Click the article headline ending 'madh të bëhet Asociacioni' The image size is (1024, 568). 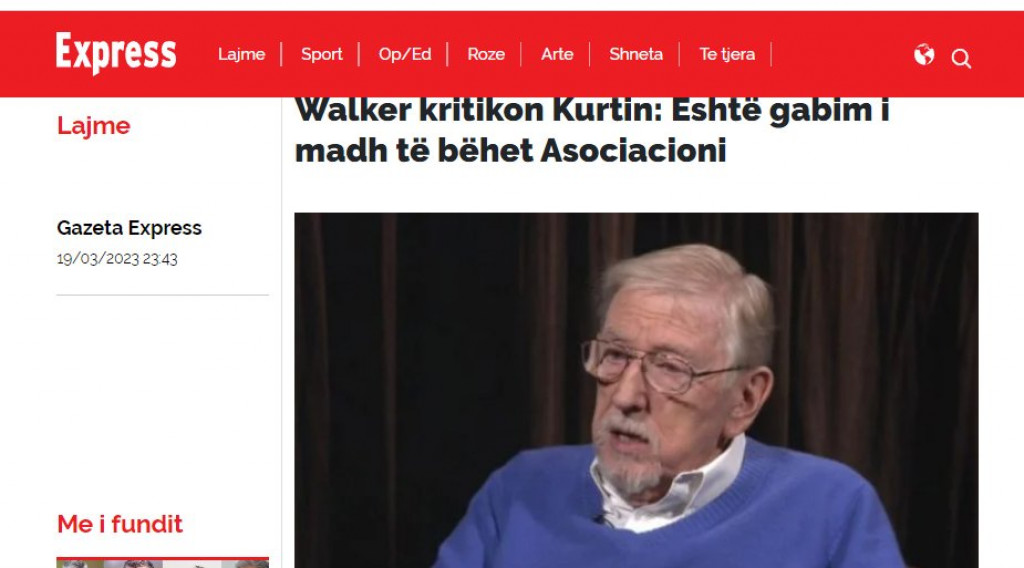coord(592,129)
